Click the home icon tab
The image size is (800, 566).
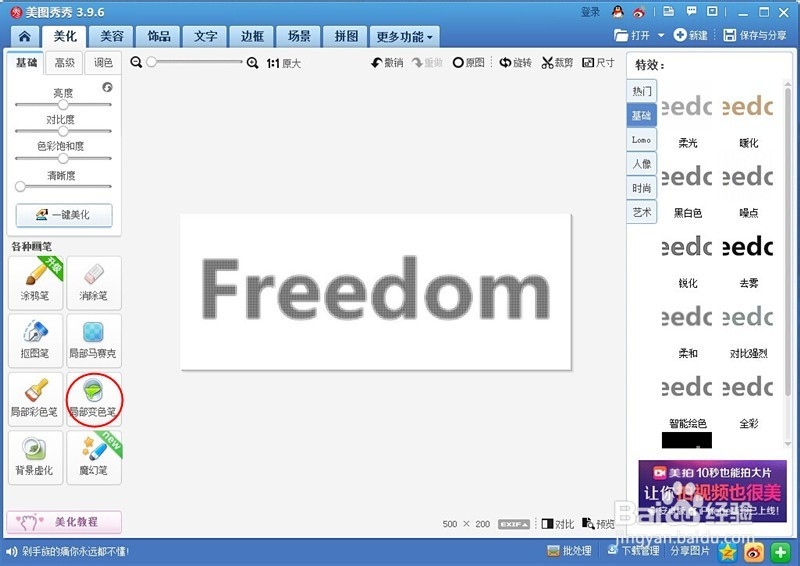click(24, 36)
